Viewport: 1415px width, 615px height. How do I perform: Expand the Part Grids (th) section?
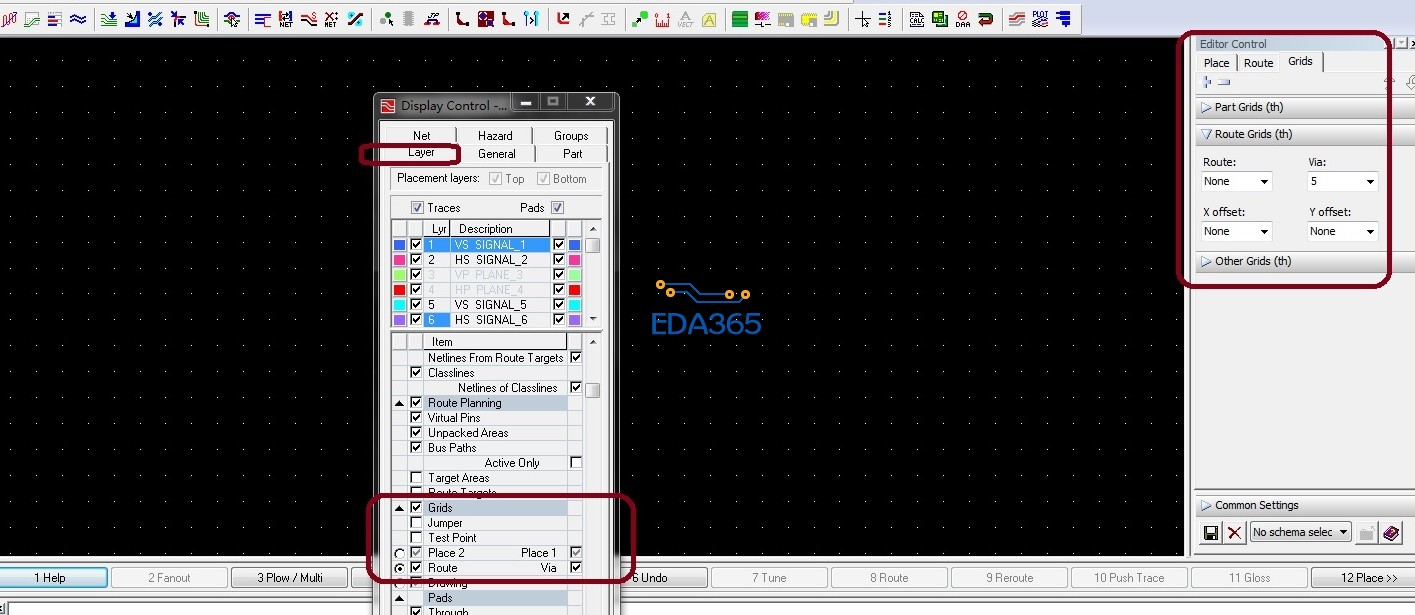coord(1206,107)
